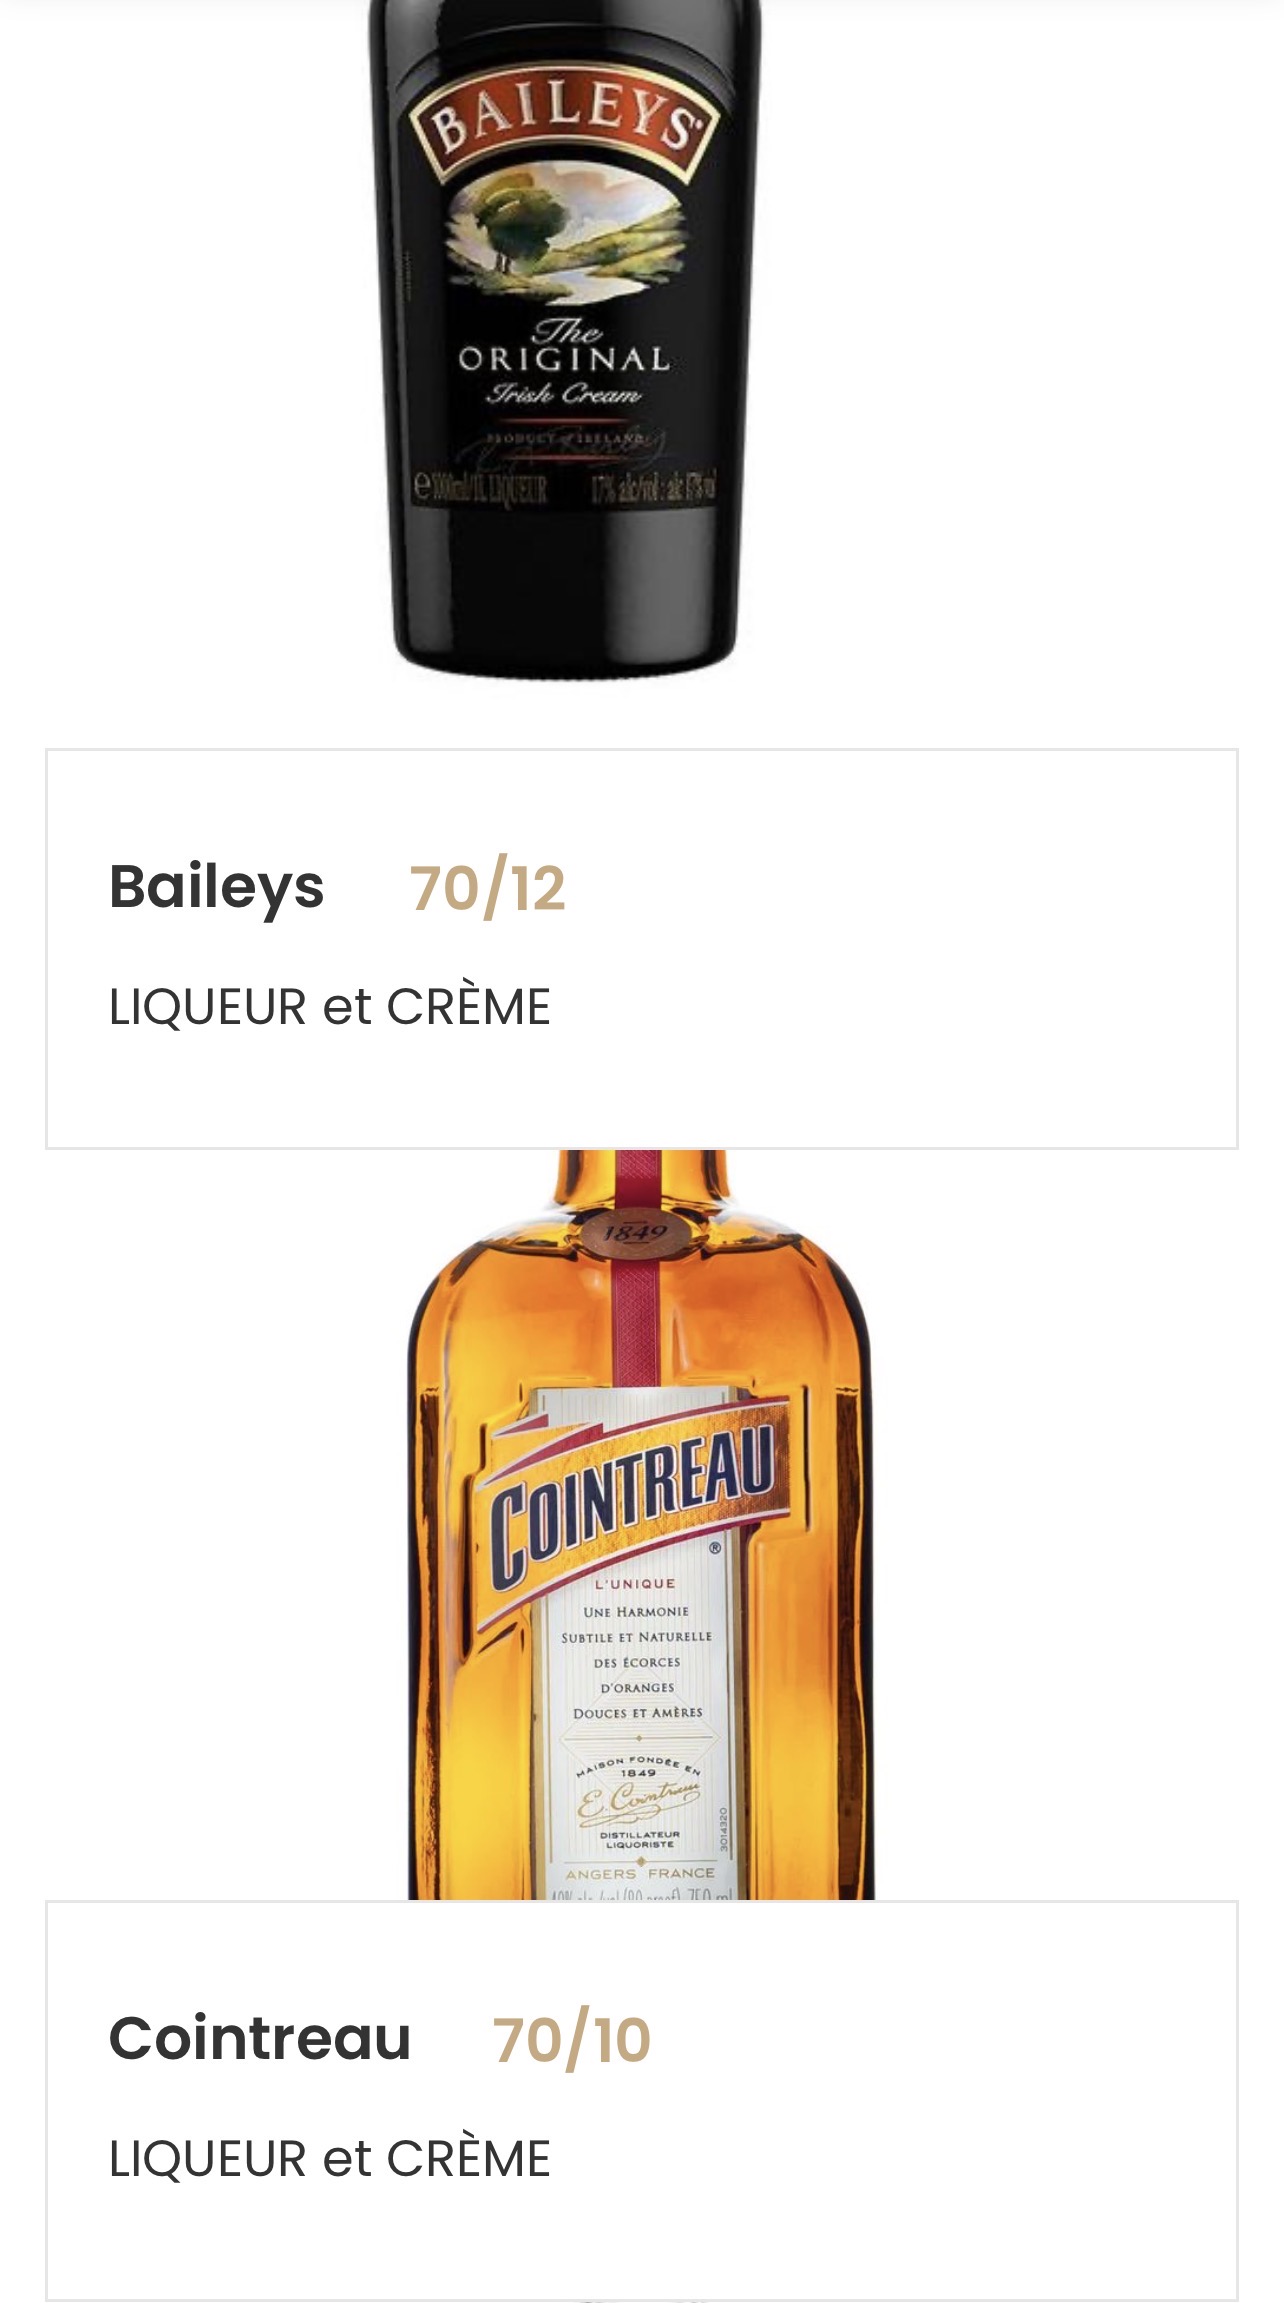
Task: Open the Baileys bottle product image
Action: click(564, 340)
